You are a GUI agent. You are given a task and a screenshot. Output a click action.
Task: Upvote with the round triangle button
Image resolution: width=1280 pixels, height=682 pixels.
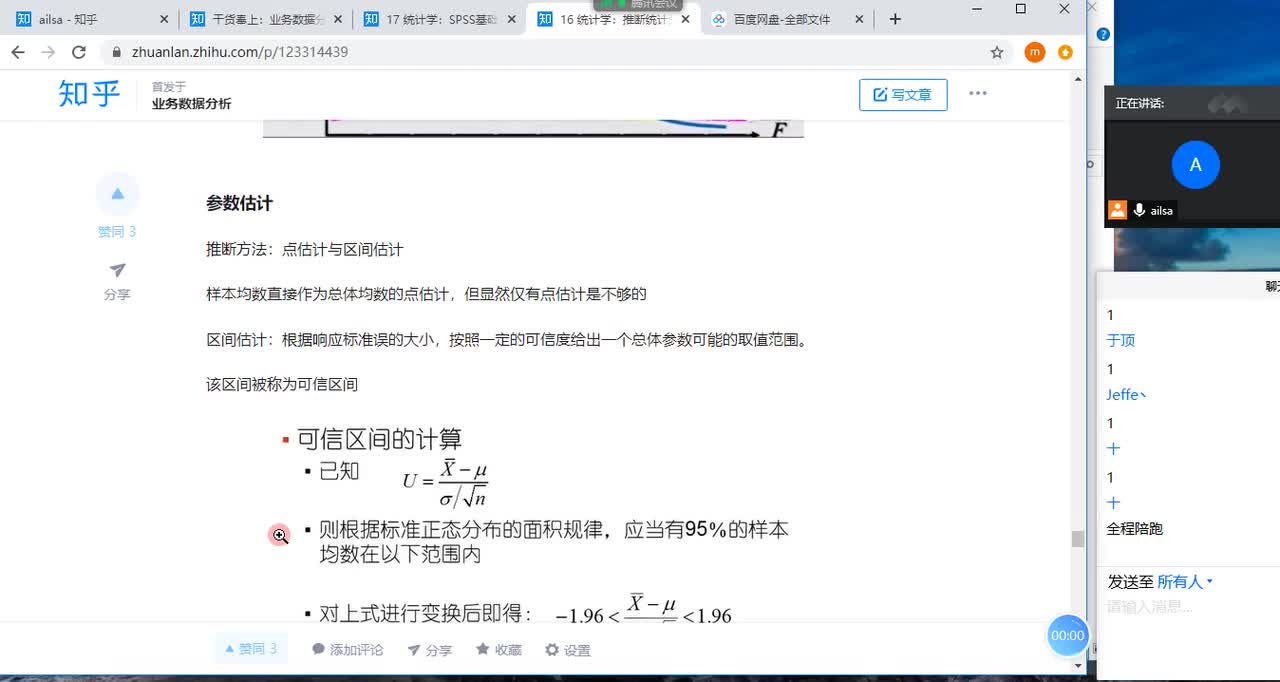click(x=118, y=194)
